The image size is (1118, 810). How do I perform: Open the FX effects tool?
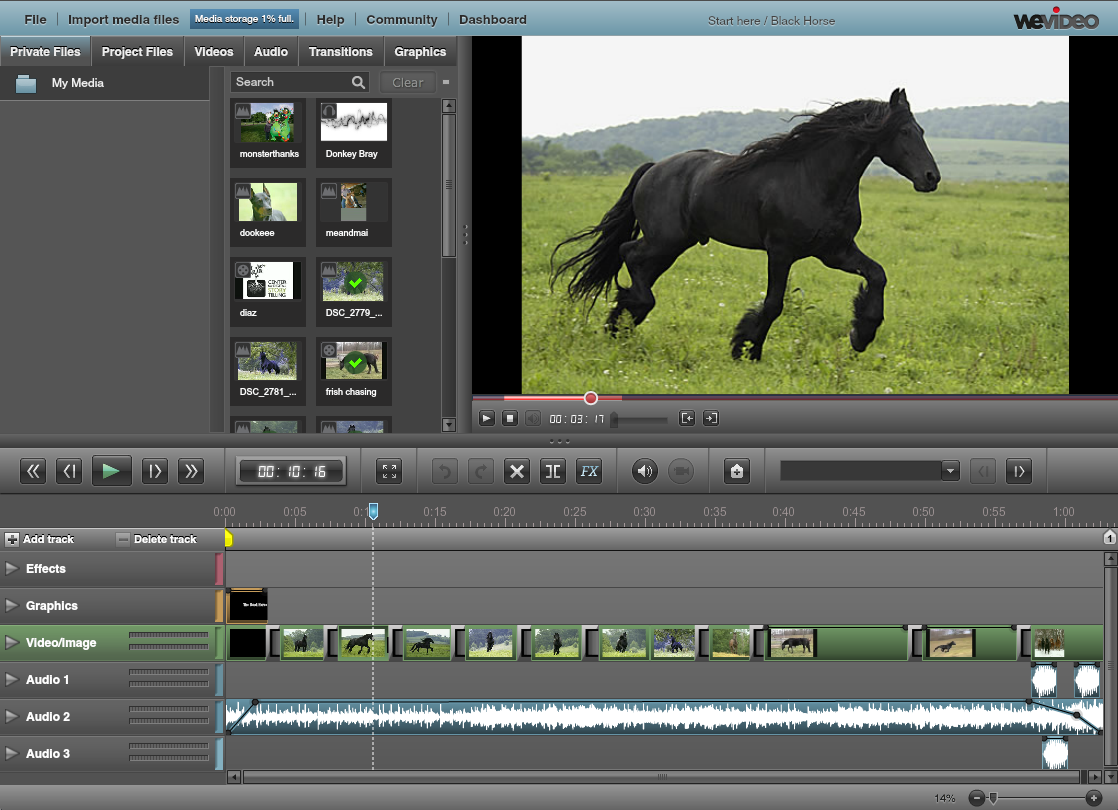click(x=589, y=471)
